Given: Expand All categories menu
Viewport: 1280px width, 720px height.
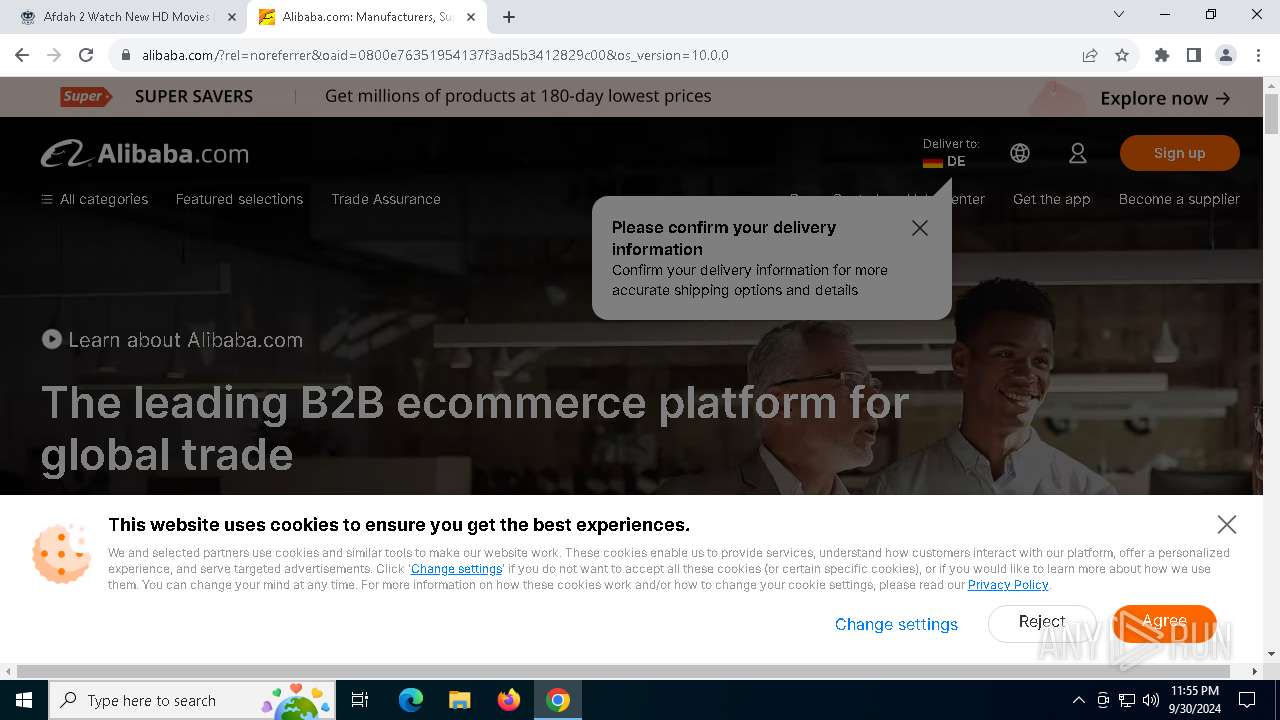Looking at the screenshot, I should pos(94,199).
